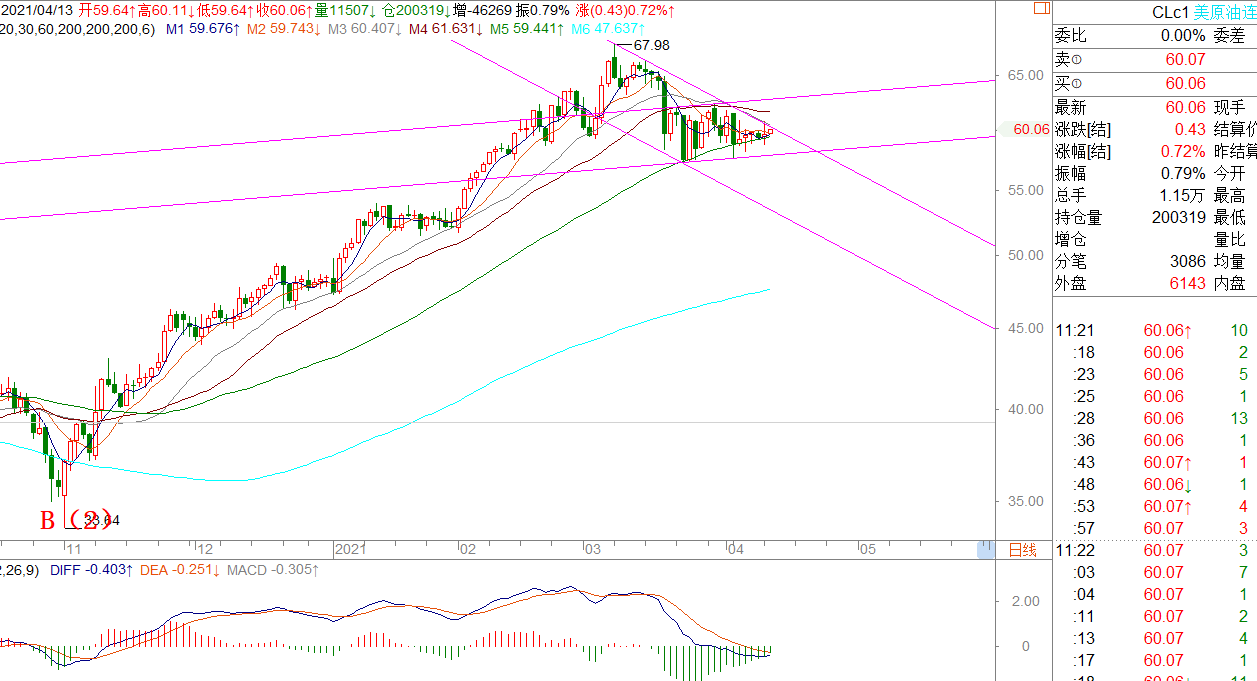Viewport: 1257px width, 681px height.
Task: Click the 高60.11 high price value
Action: click(166, 10)
